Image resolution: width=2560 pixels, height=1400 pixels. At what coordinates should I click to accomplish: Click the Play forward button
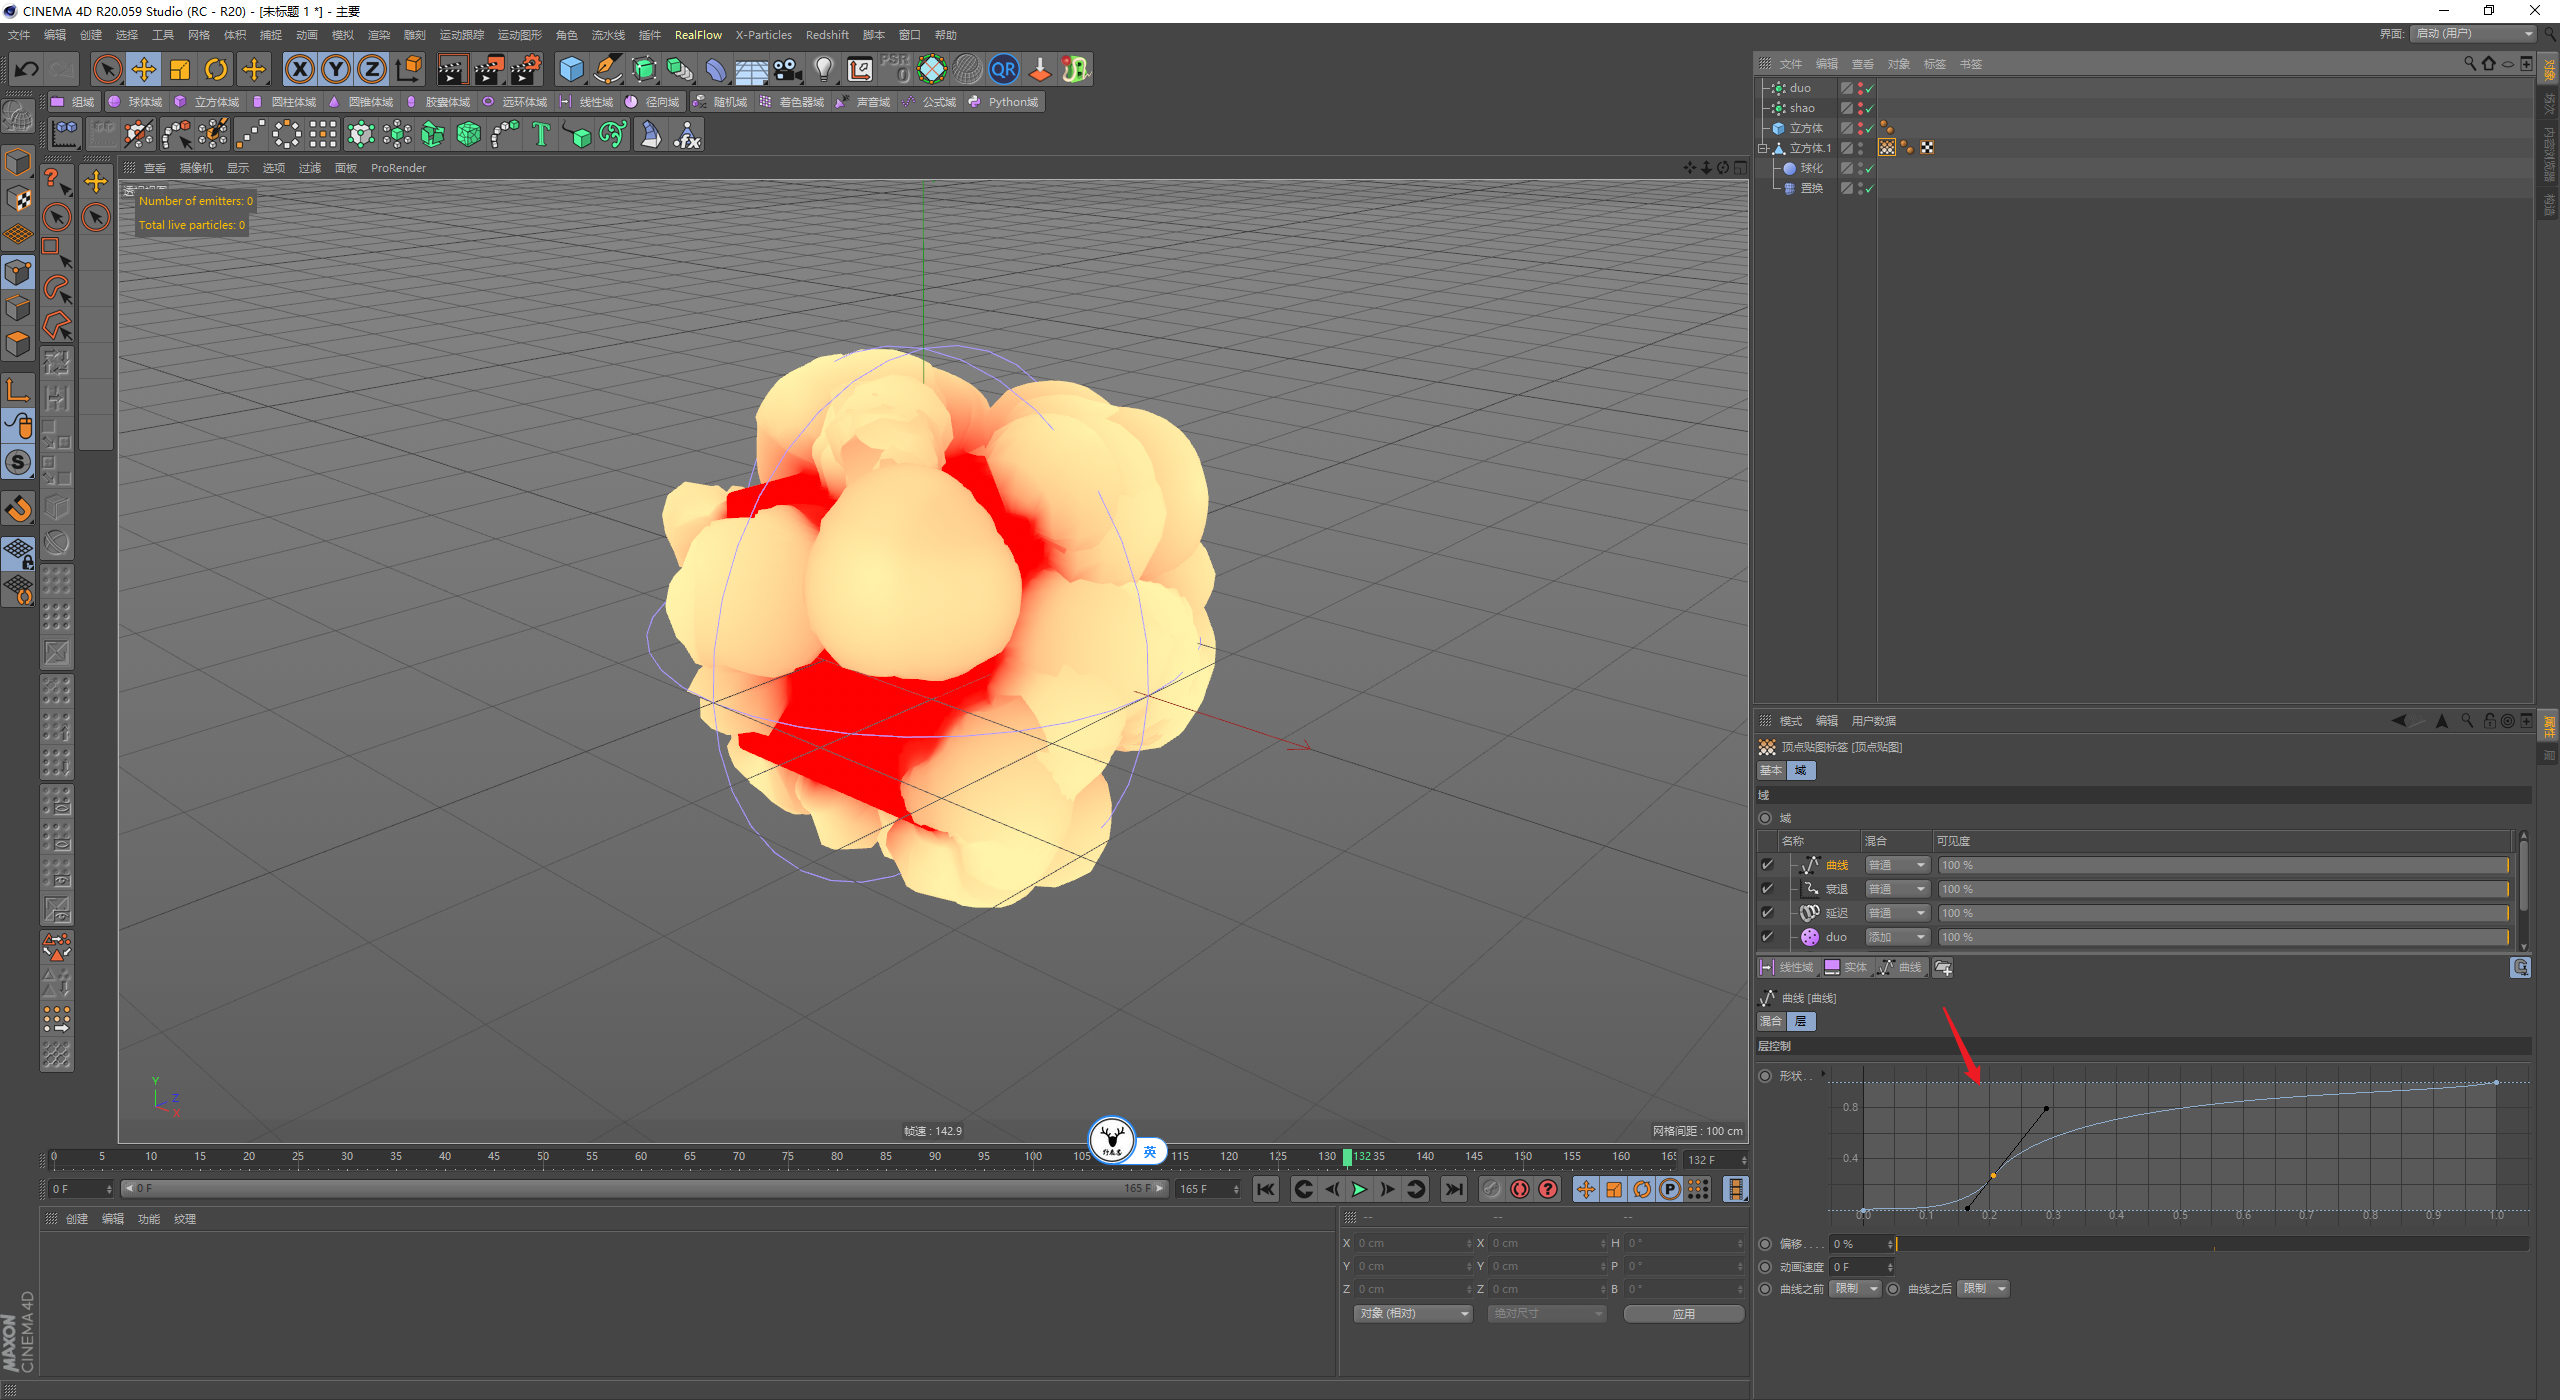1359,1189
